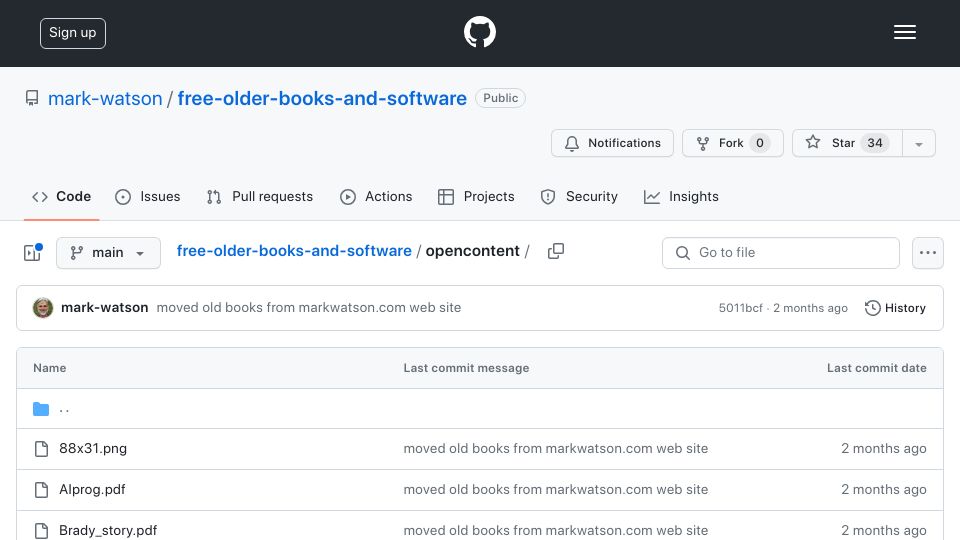Click the Notifications button
960x540 pixels.
point(612,143)
